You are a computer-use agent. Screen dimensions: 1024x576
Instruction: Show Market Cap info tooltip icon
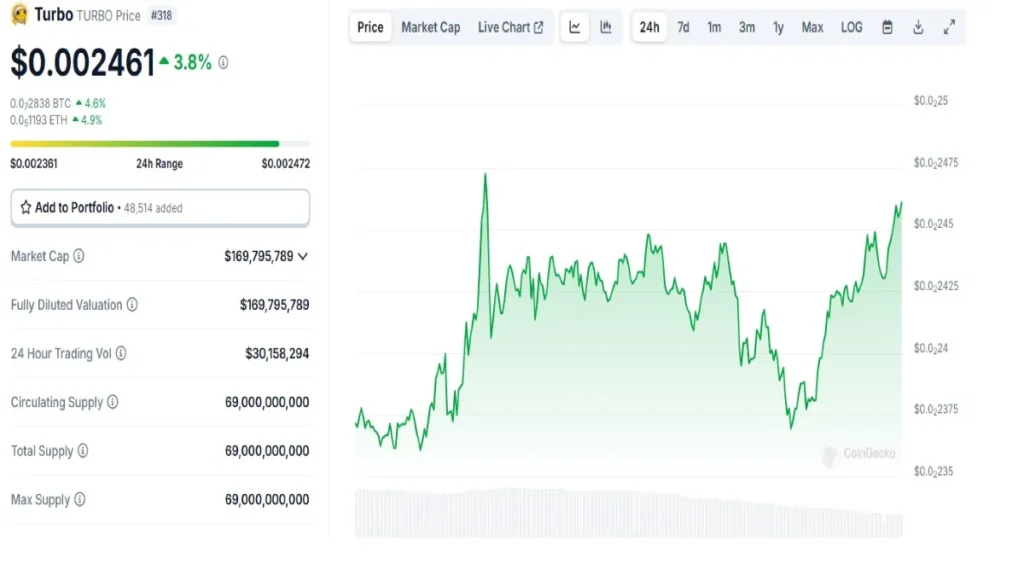[x=78, y=256]
